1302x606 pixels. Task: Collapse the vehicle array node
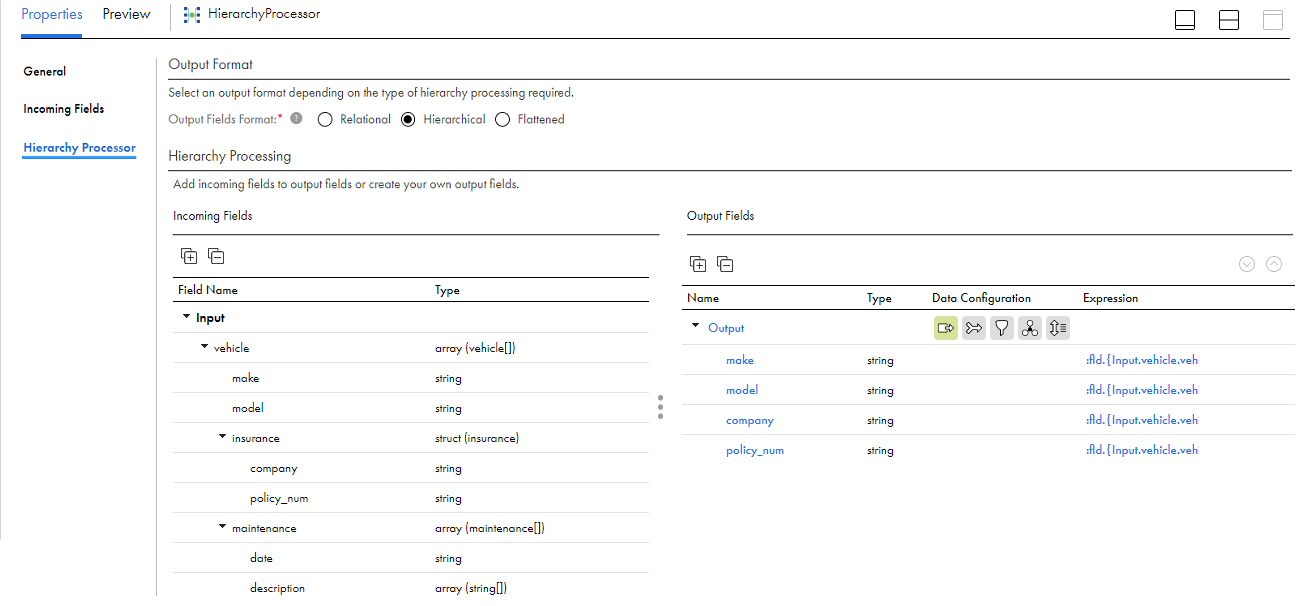pyautogui.click(x=204, y=347)
